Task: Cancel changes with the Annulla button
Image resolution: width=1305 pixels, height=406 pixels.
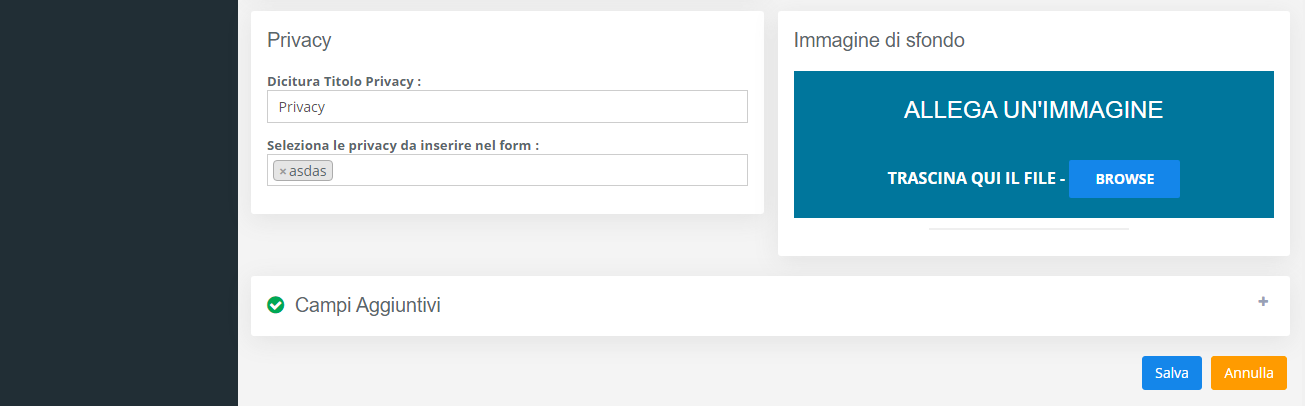Action: point(1249,373)
